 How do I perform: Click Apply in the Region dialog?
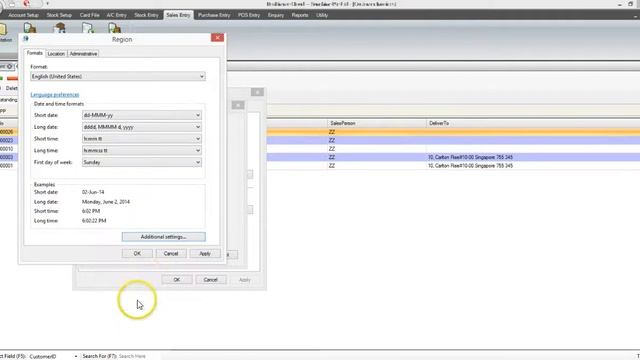pos(204,253)
